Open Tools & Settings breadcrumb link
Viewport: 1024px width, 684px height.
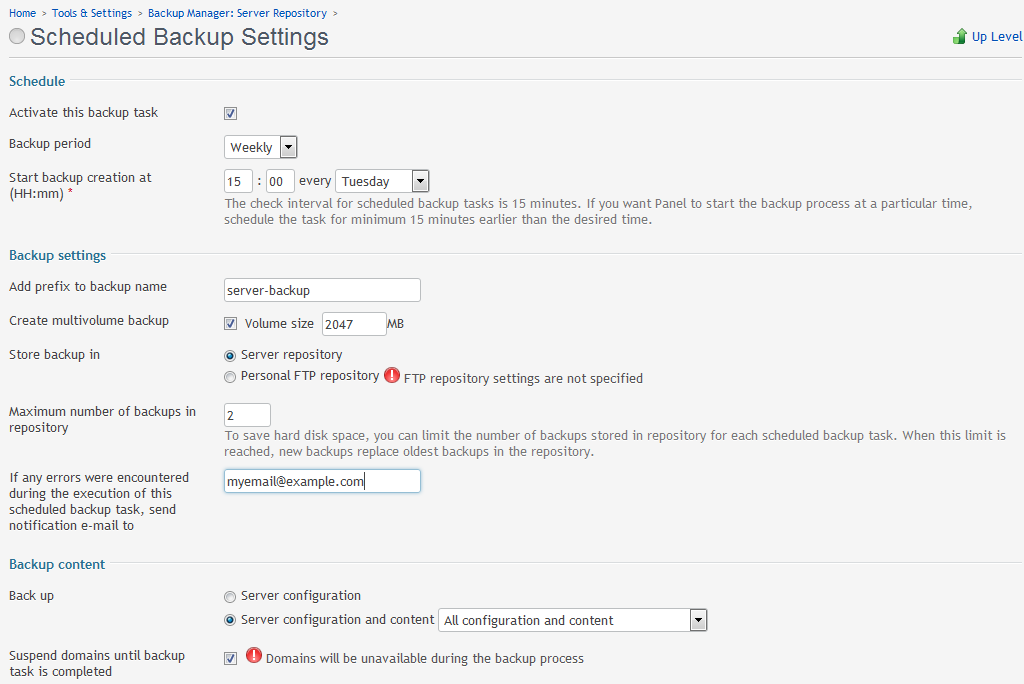click(92, 13)
